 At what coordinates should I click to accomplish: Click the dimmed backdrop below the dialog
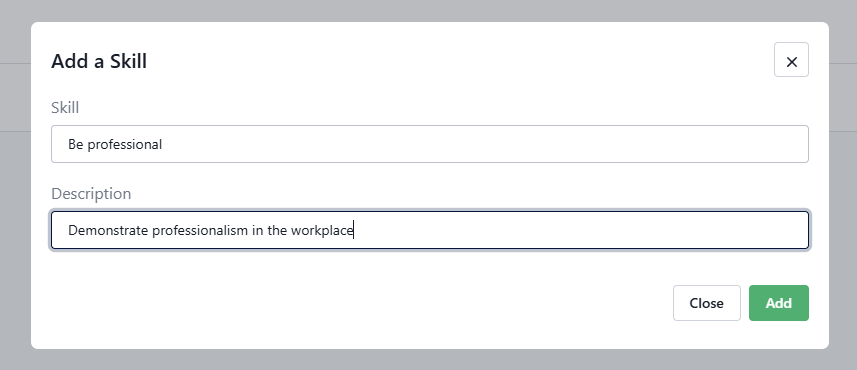[428, 360]
